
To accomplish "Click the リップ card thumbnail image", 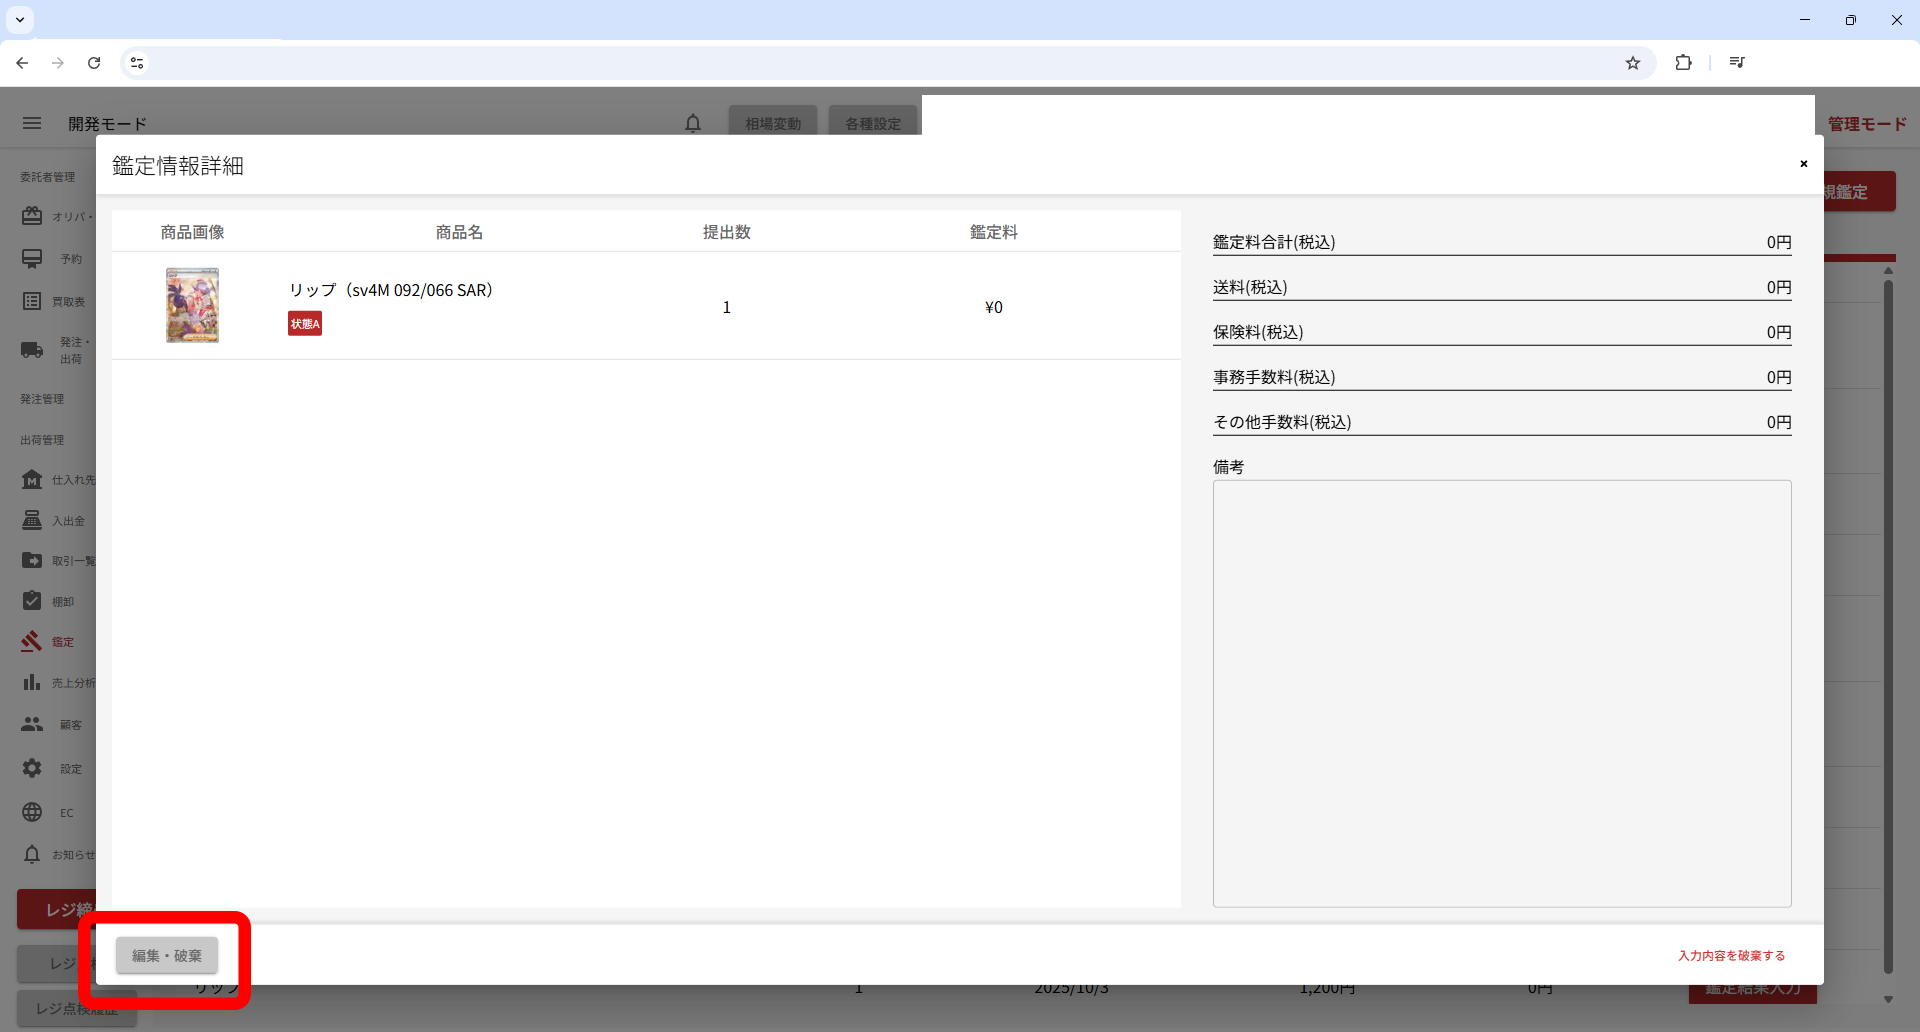I will pyautogui.click(x=192, y=306).
